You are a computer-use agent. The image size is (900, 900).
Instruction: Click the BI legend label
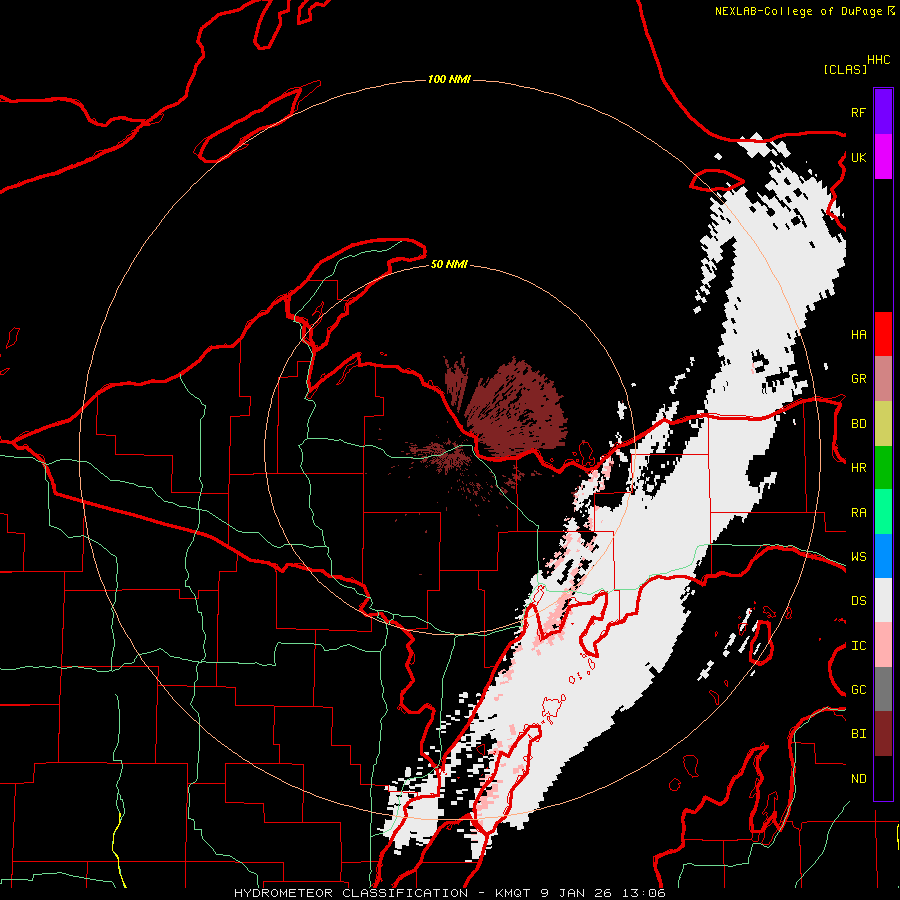click(858, 734)
